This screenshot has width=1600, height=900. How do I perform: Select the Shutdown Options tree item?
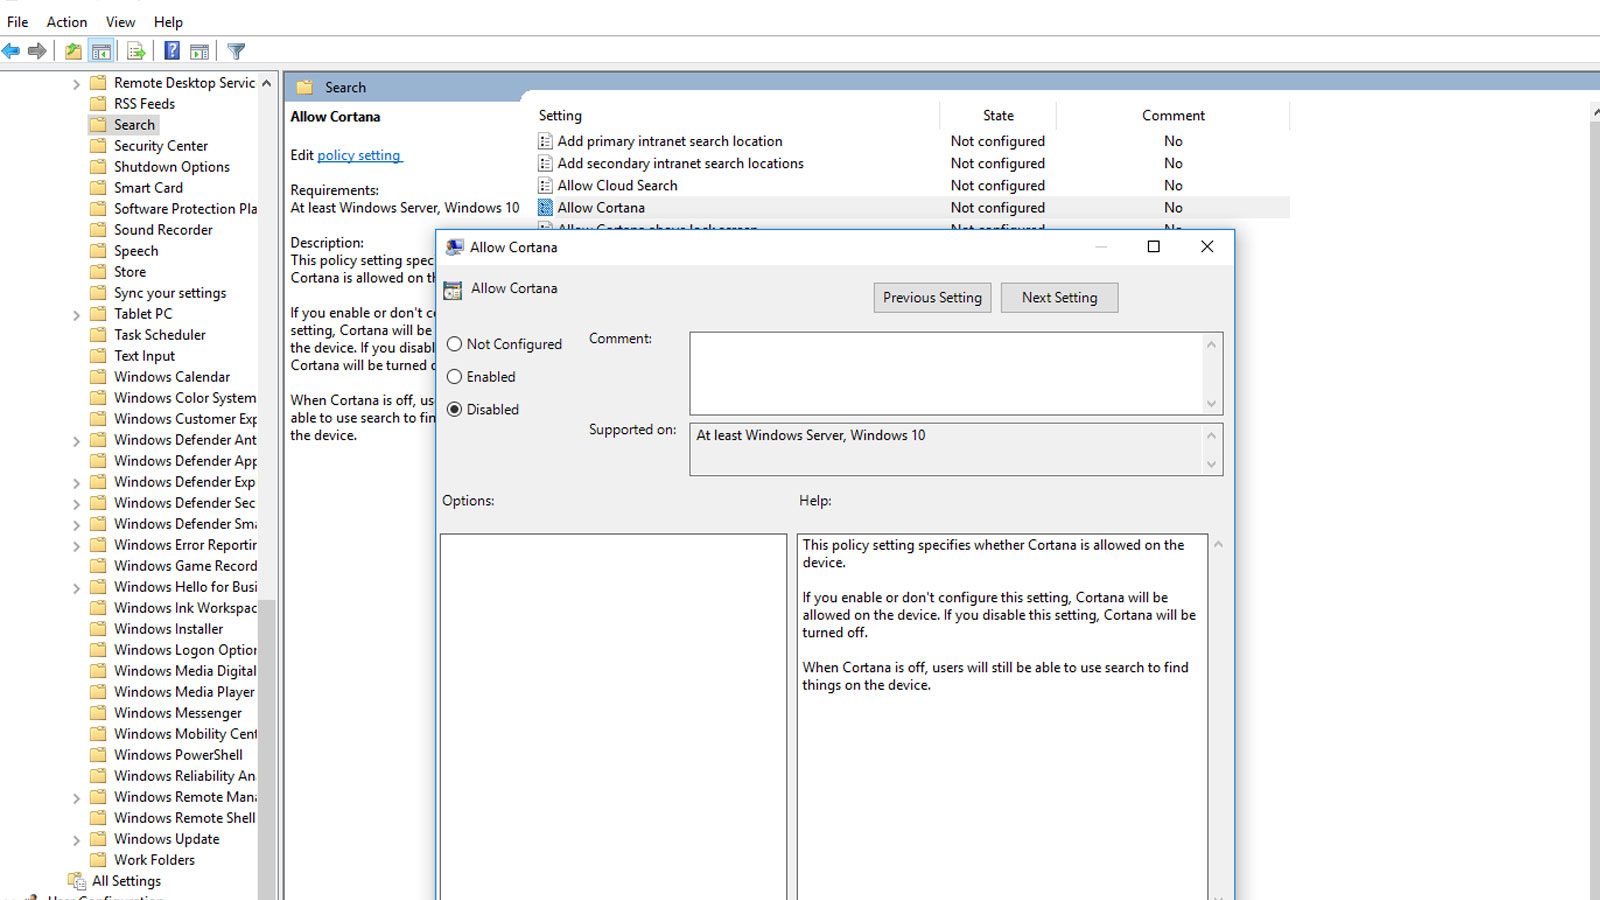click(x=172, y=167)
